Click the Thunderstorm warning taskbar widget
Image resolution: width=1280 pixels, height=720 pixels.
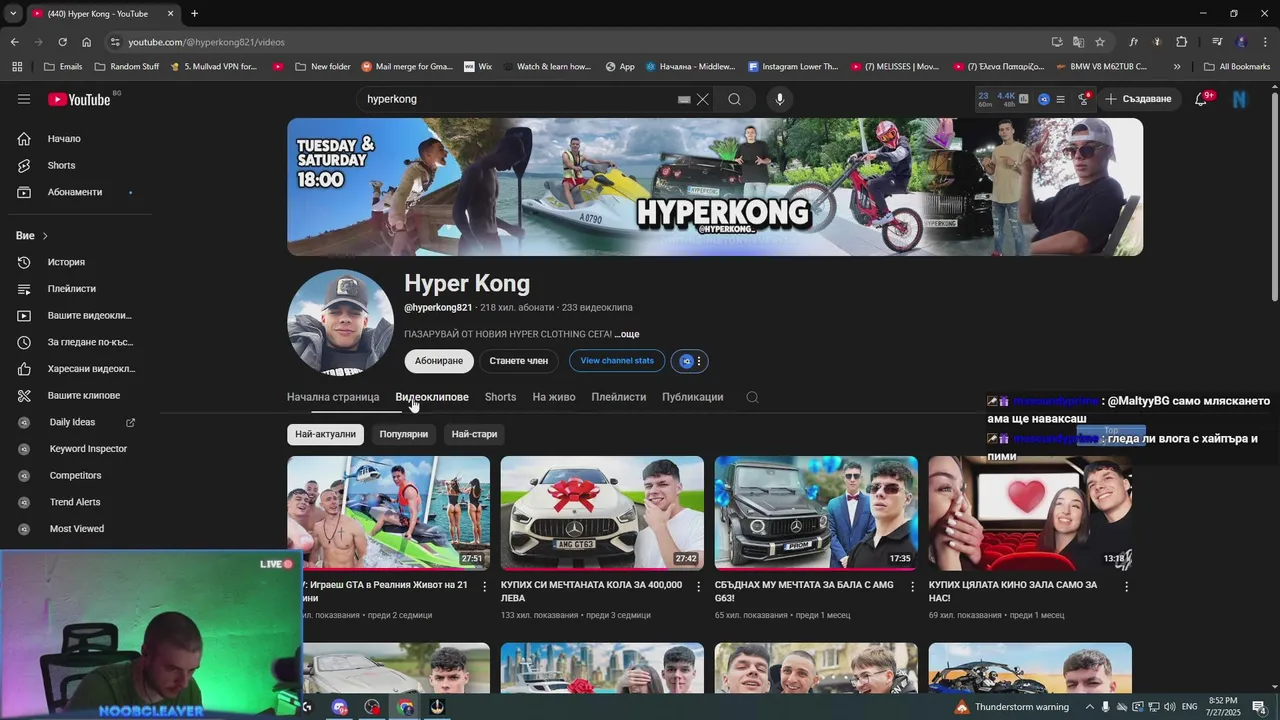pos(1012,707)
